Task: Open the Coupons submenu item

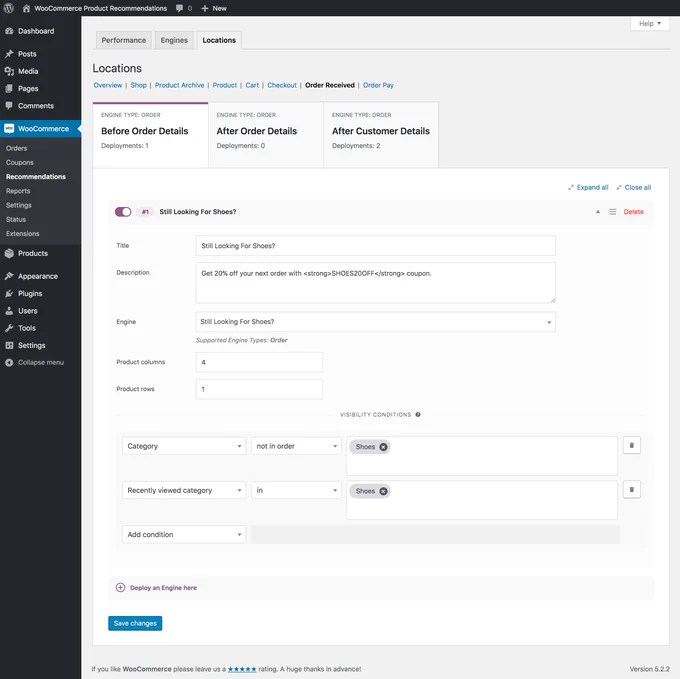Action: click(x=20, y=162)
